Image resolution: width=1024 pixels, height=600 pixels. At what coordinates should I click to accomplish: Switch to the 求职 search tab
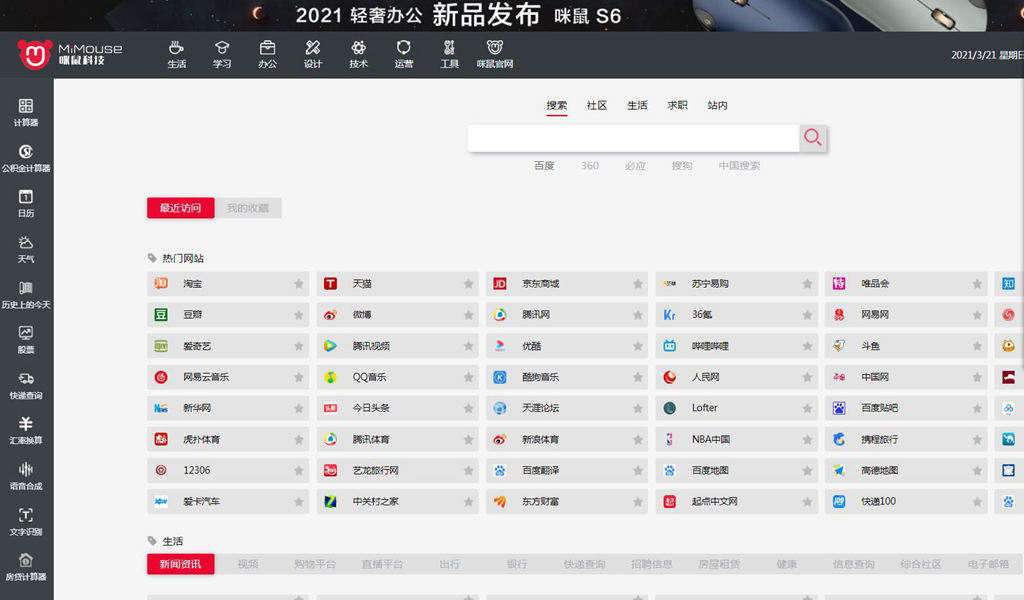[x=677, y=105]
